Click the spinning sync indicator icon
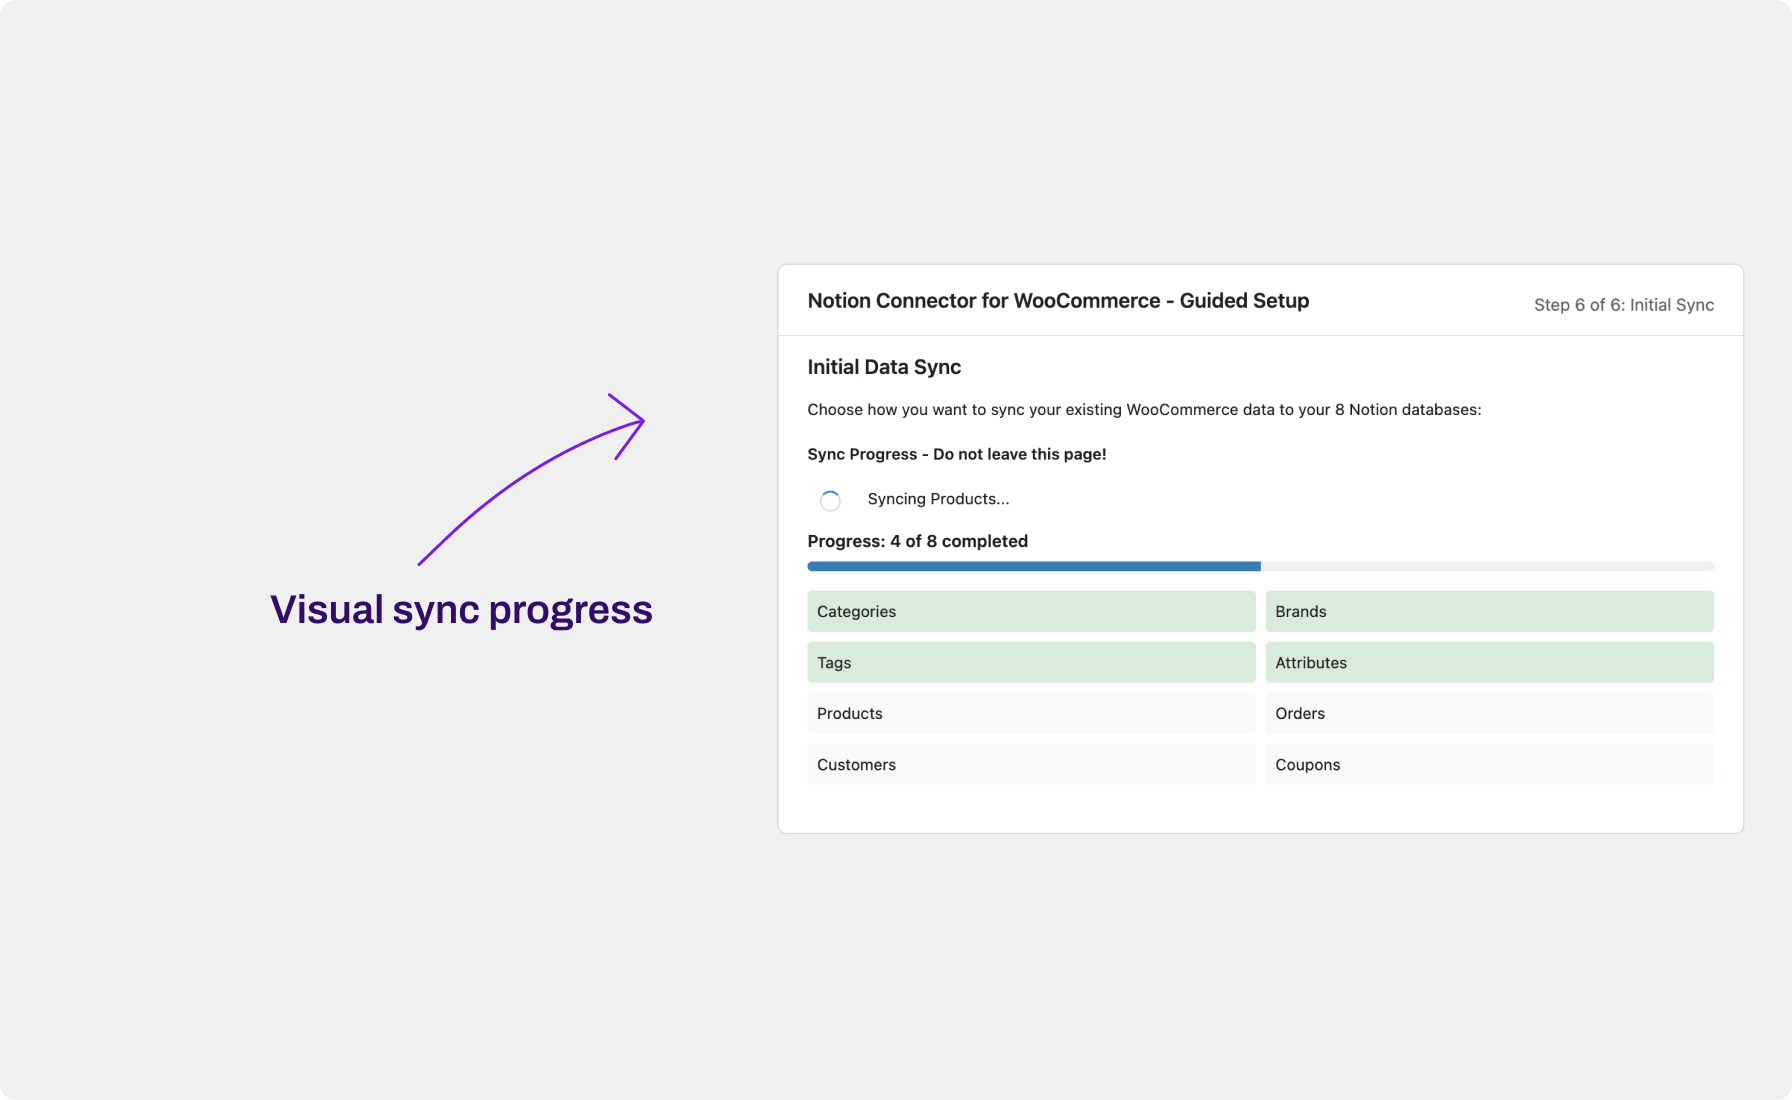Viewport: 1792px width, 1100px height. [x=831, y=500]
